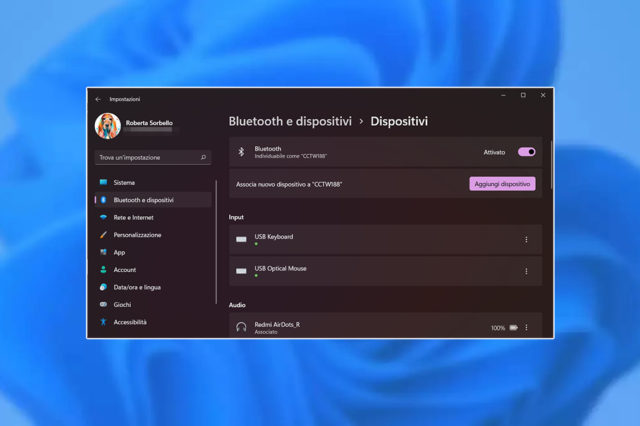The height and width of the screenshot is (426, 640).
Task: Click the sidebar vertical scrollbar
Action: click(x=216, y=242)
